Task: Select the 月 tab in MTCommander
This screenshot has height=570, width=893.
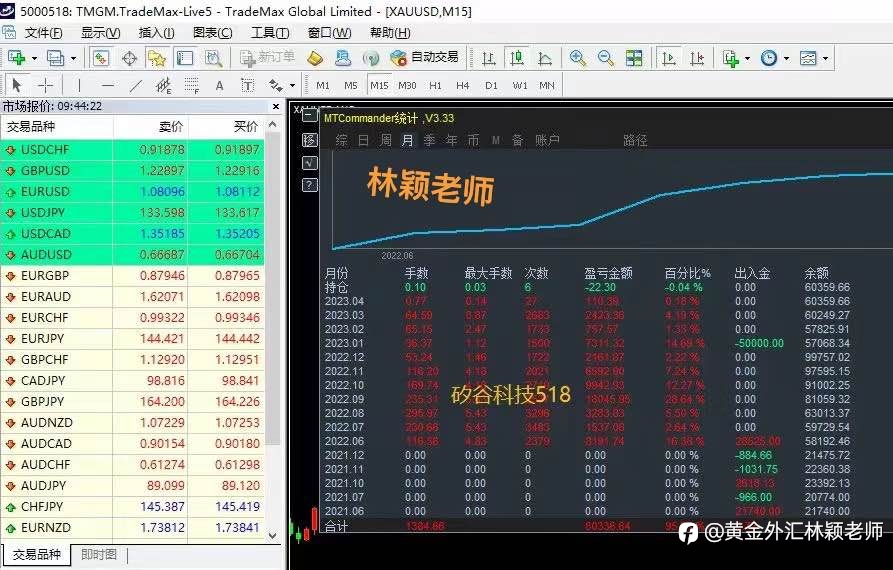Action: 407,140
